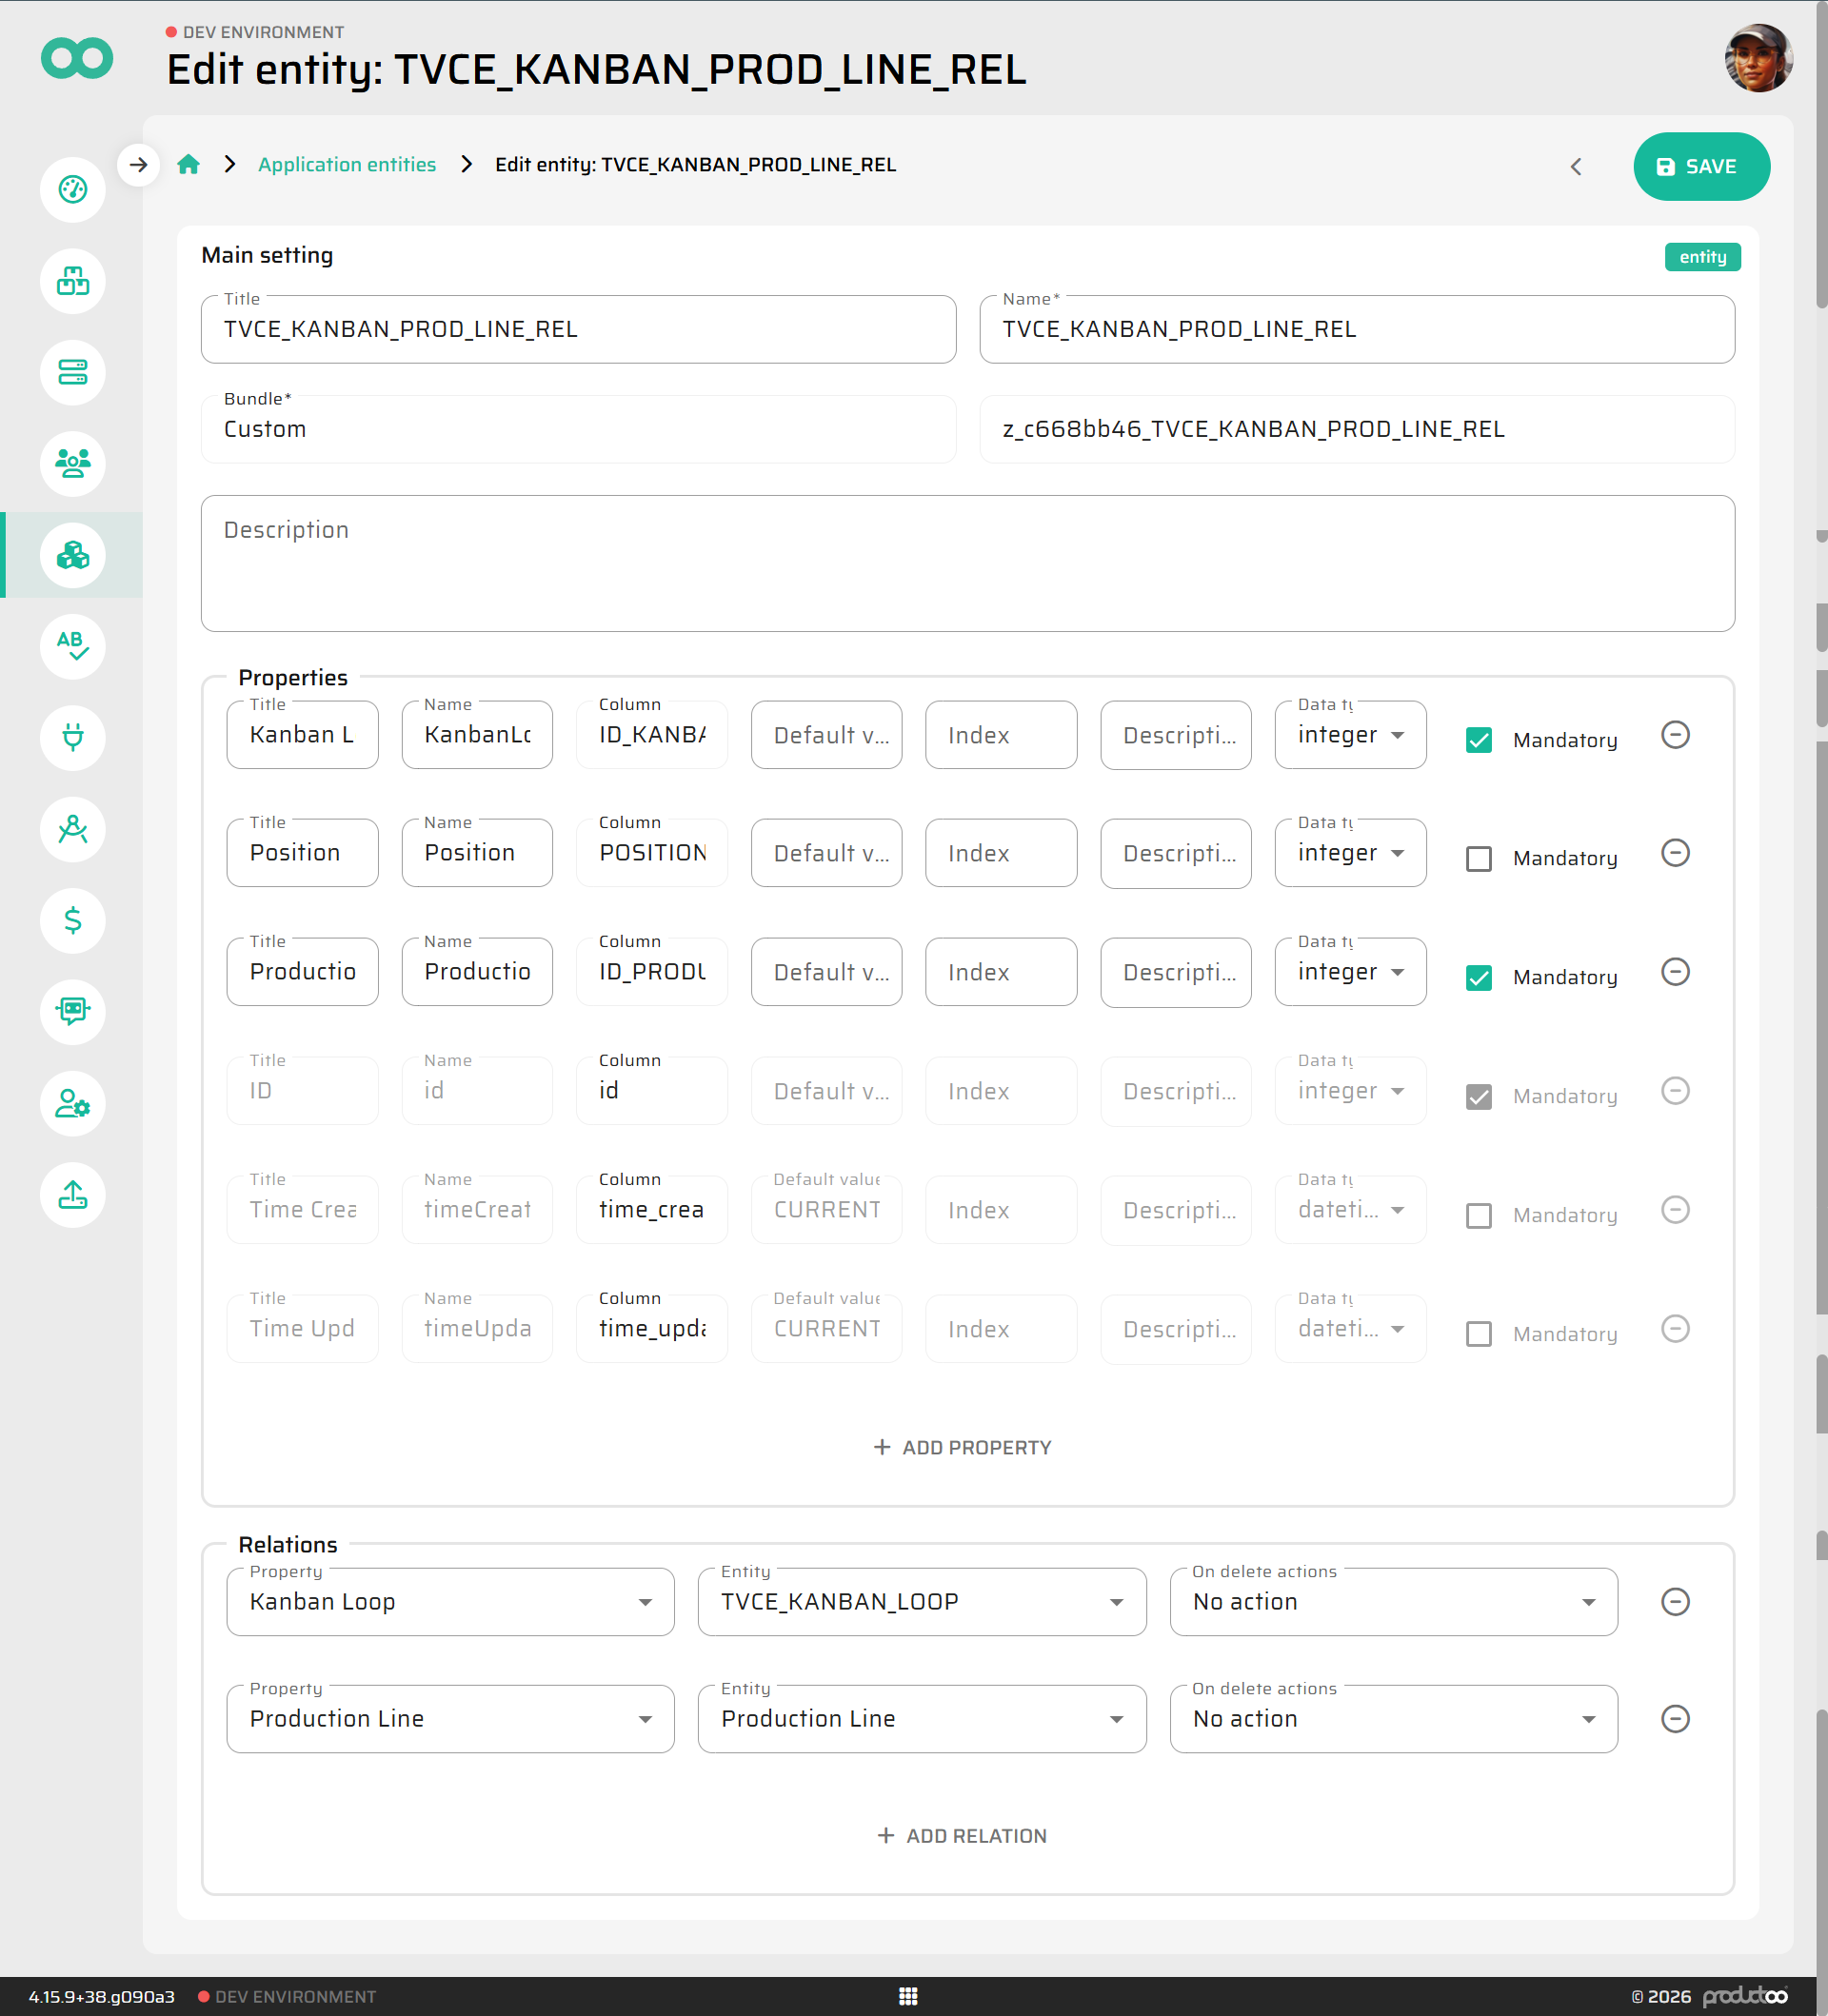This screenshot has height=2016, width=1828.
Task: Open the users group sidebar icon
Action: (x=73, y=463)
